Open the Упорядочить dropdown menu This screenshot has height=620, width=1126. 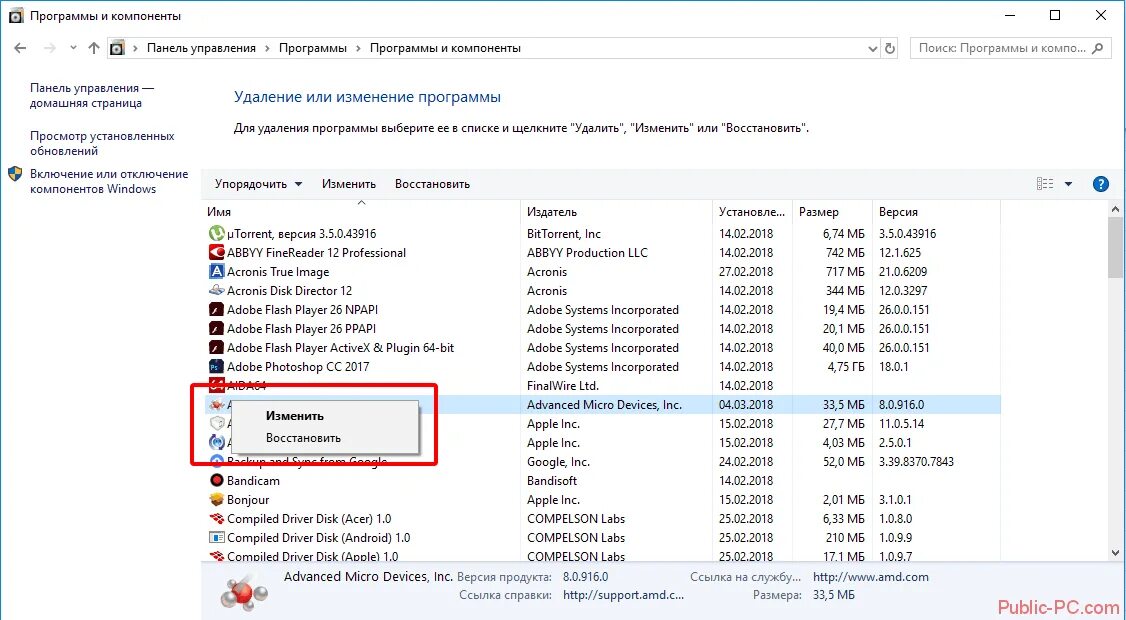(x=259, y=184)
